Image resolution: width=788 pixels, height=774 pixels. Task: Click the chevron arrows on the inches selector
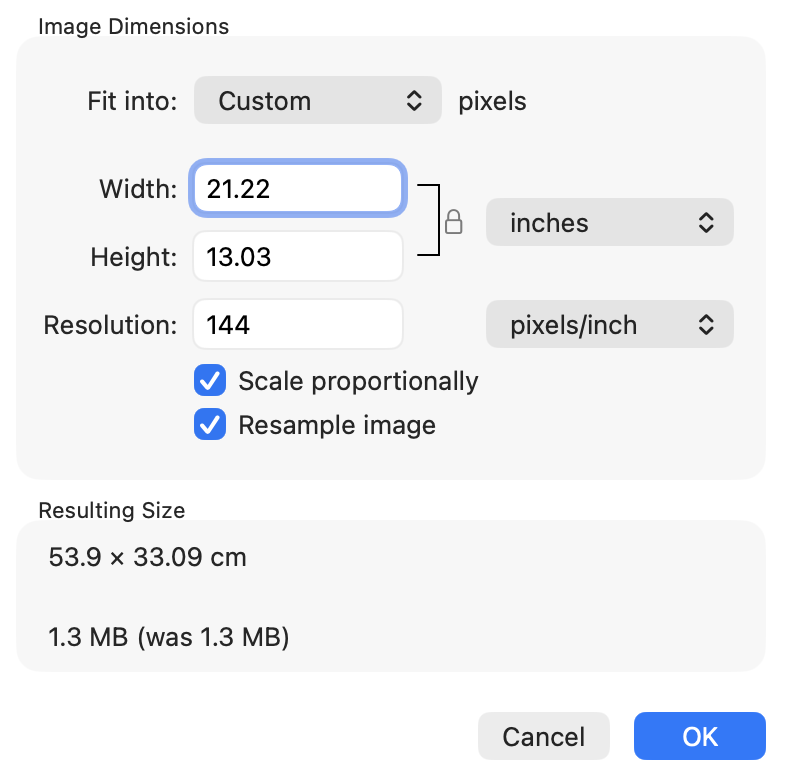[706, 222]
